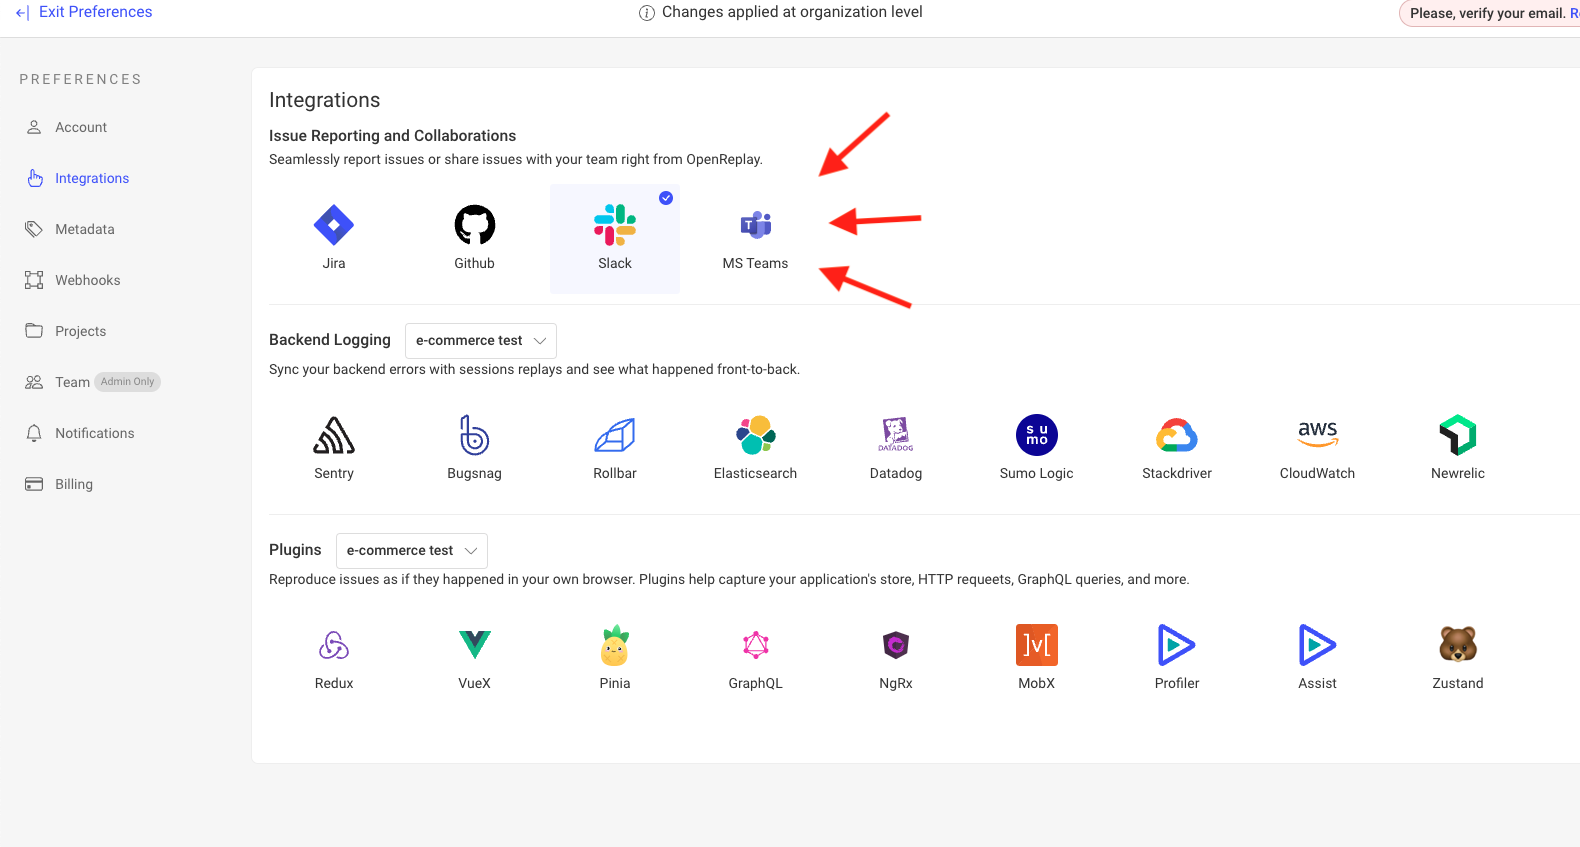Click the verify your email banner
1580x847 pixels.
tap(1490, 13)
